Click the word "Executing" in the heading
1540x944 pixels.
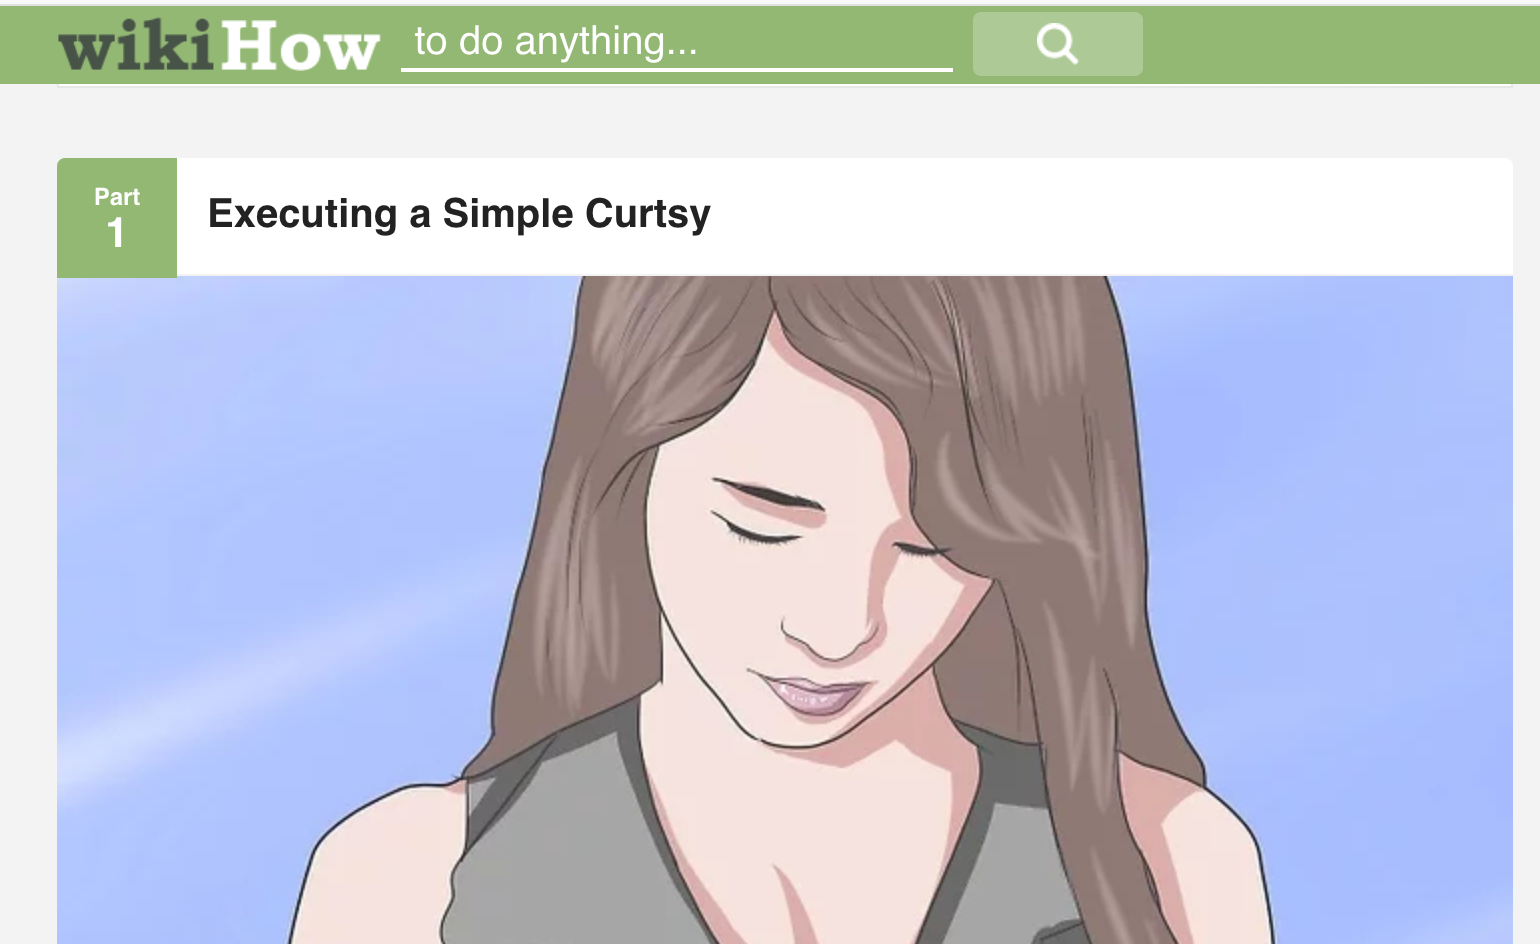303,214
